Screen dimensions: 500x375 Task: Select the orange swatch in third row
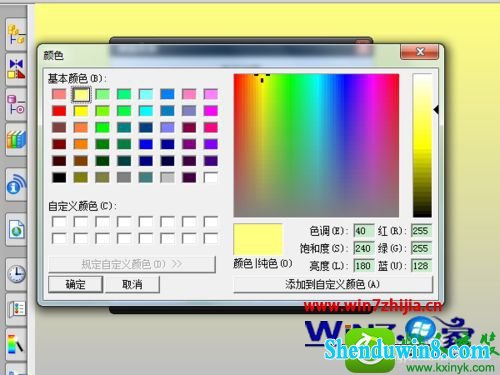[x=81, y=127]
